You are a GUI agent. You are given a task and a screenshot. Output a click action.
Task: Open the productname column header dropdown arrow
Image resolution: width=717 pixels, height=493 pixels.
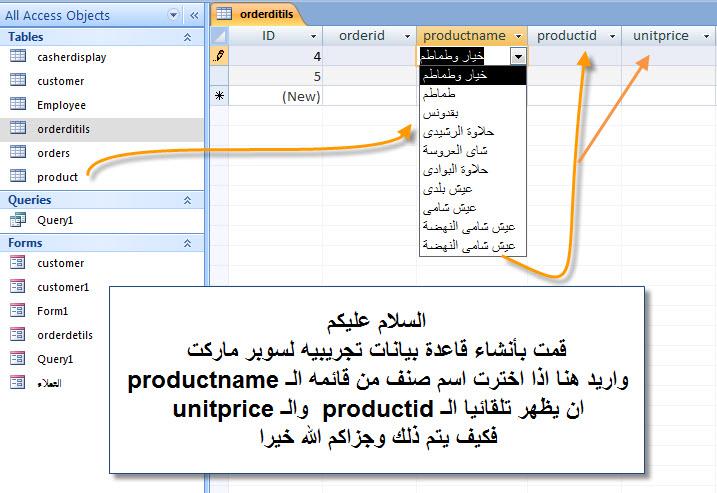pyautogui.click(x=518, y=36)
